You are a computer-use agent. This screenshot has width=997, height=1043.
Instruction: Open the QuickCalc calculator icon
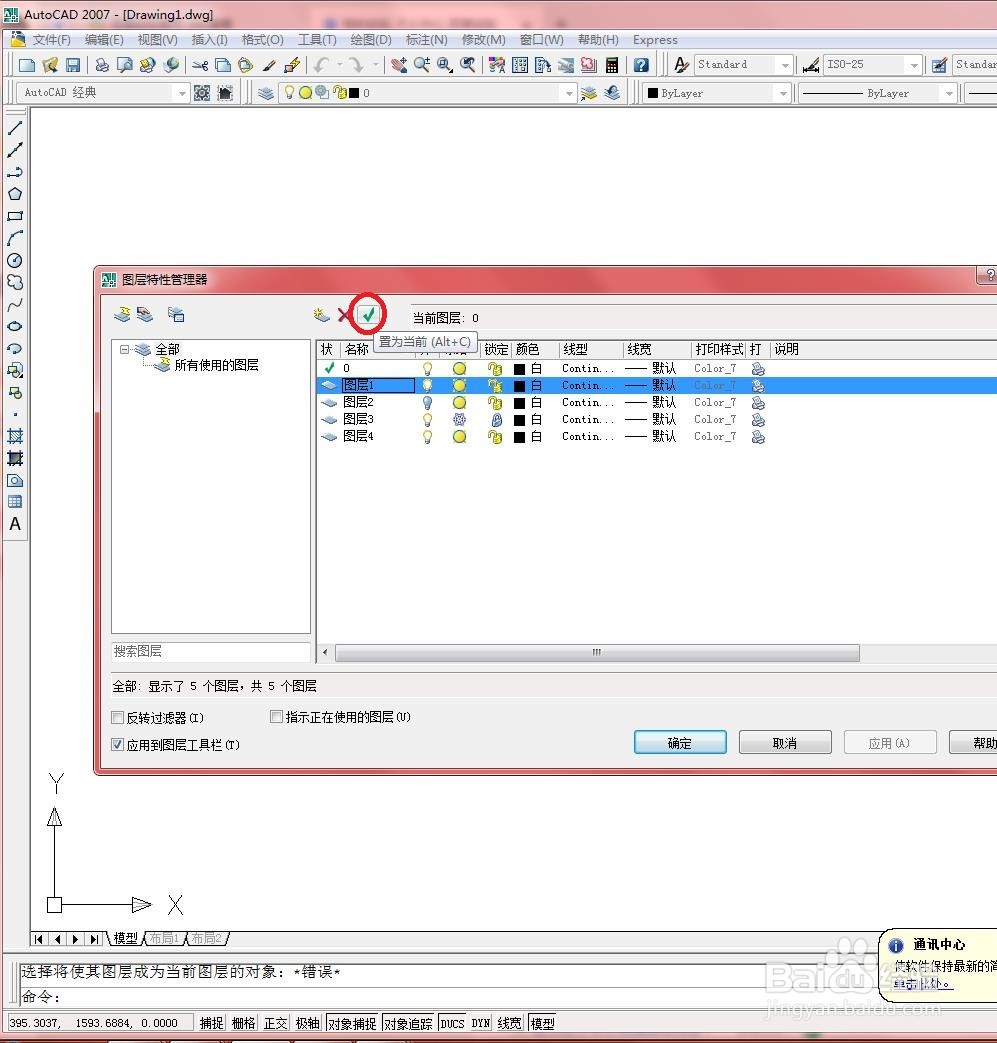(x=612, y=65)
